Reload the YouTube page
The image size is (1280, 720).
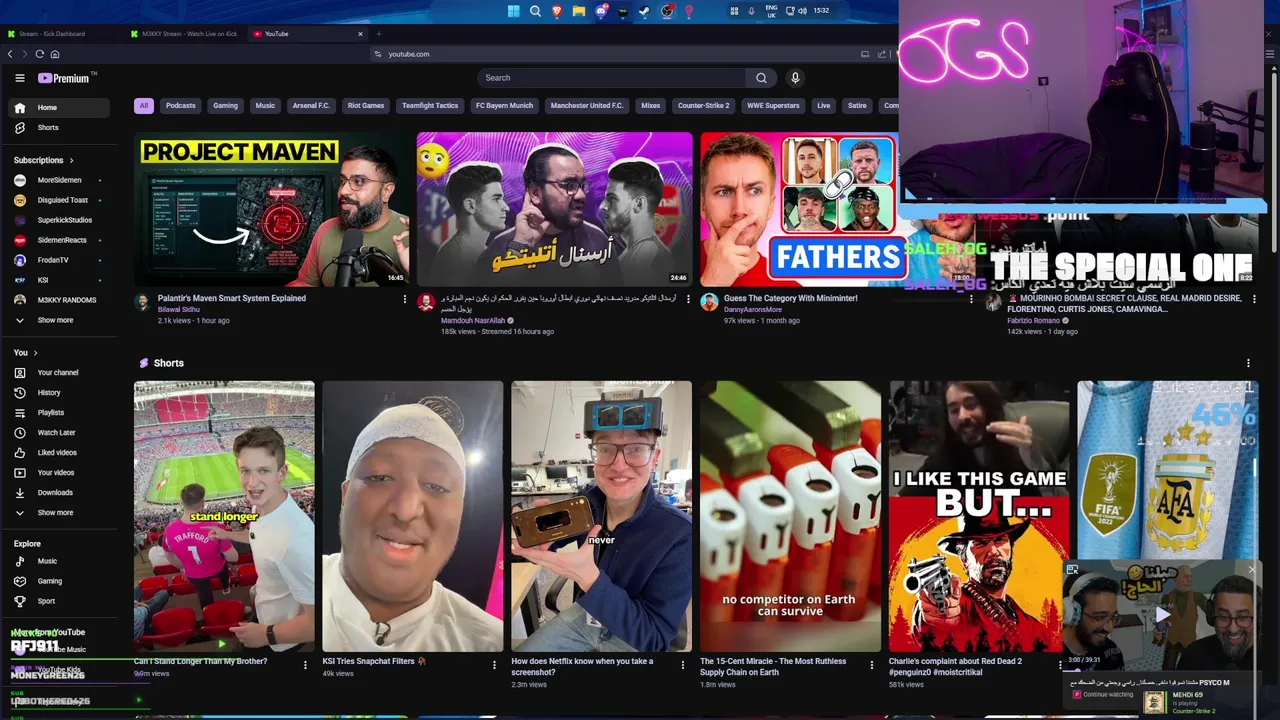[39, 54]
